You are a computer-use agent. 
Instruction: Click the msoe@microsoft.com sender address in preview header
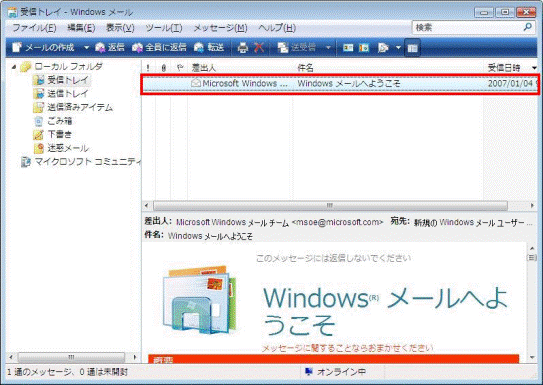337,222
